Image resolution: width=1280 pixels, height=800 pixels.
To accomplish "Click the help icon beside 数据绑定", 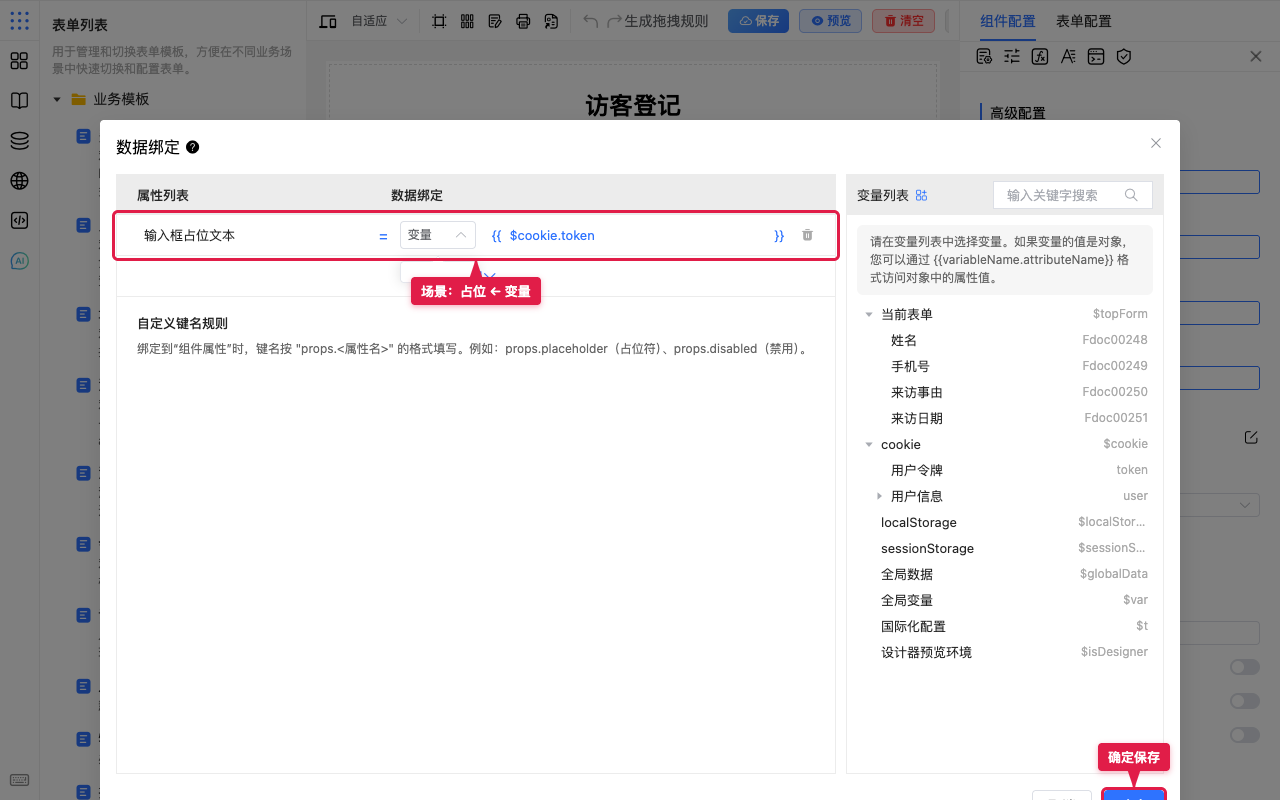I will click(x=193, y=147).
